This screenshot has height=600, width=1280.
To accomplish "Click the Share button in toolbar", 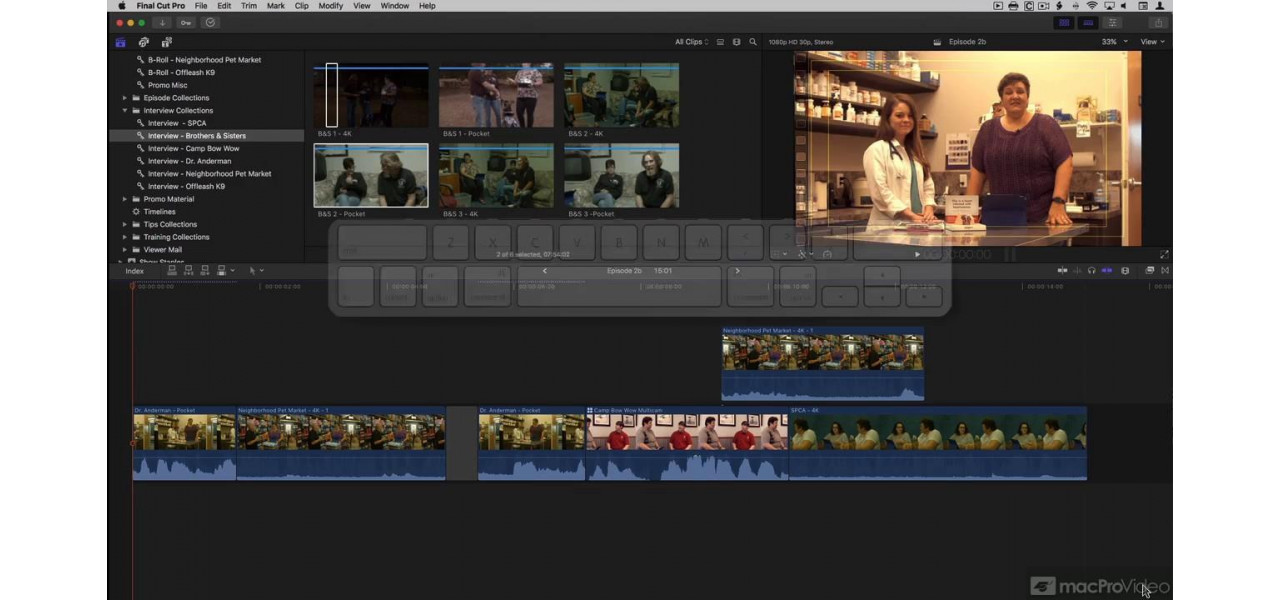I will coord(1158,23).
